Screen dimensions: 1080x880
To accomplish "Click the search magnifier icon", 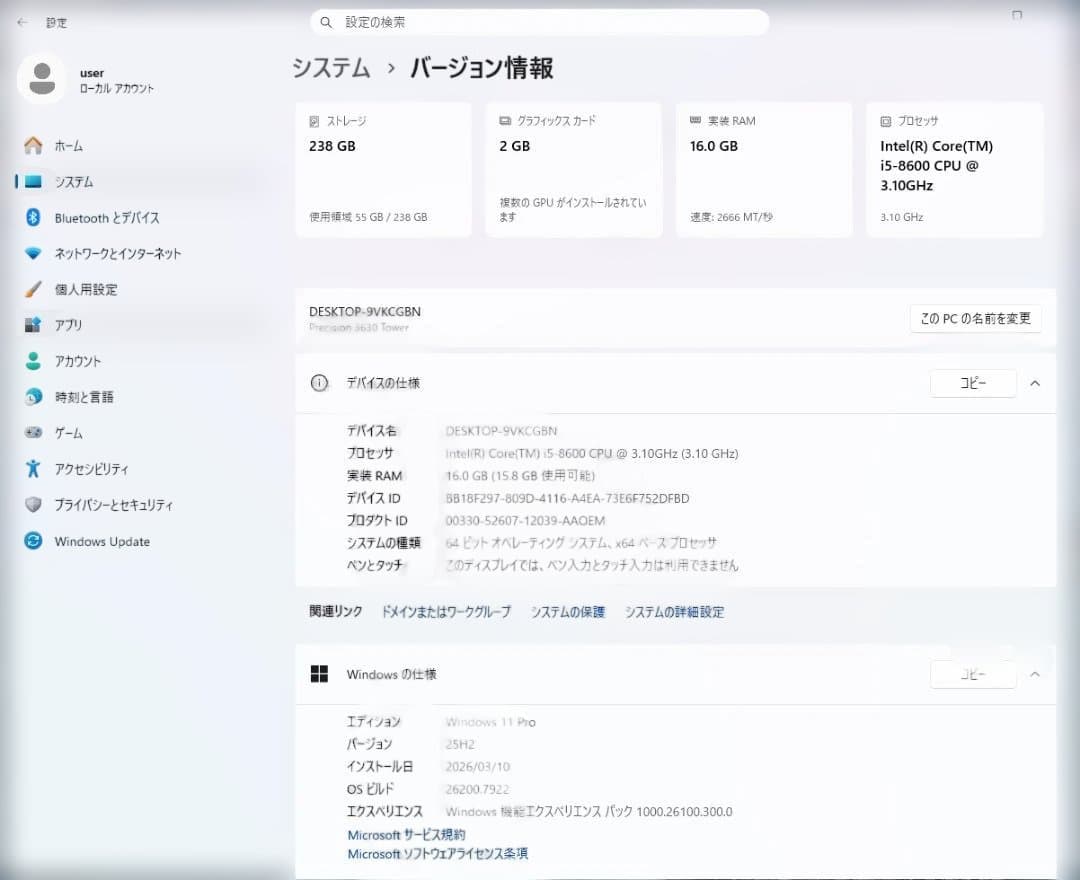I will click(x=326, y=22).
